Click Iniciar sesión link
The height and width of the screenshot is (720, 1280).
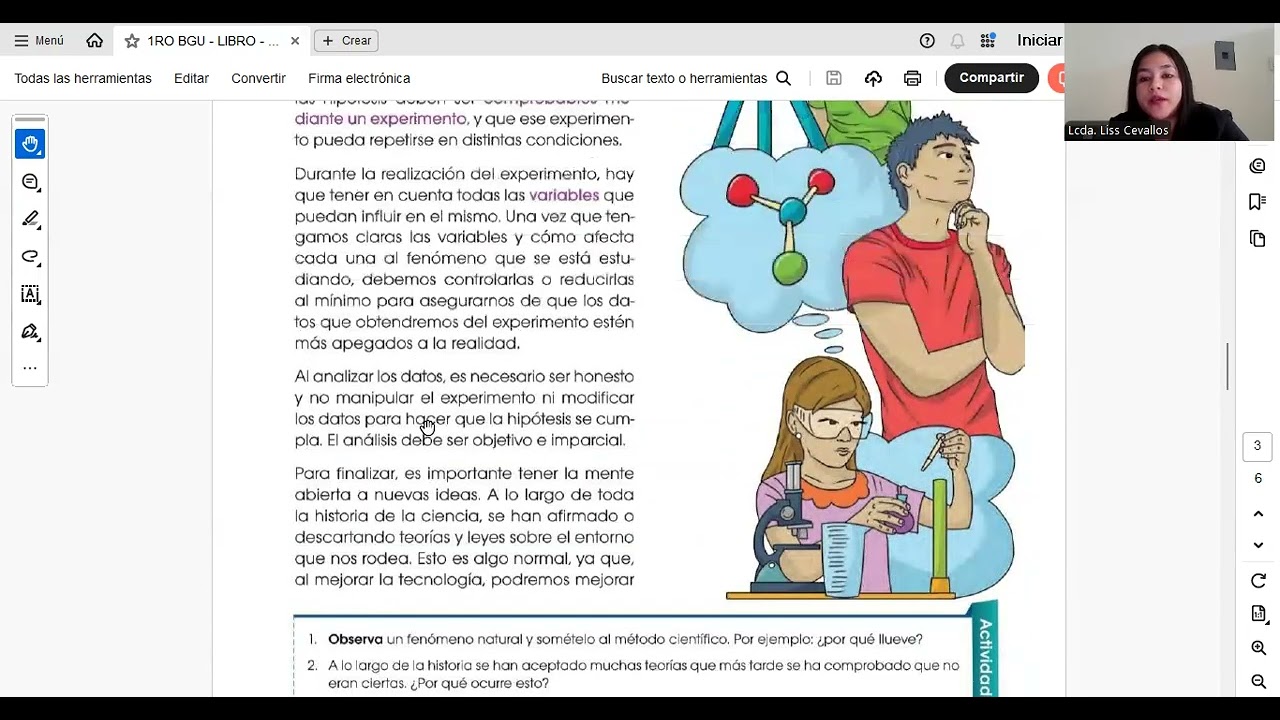(x=1040, y=41)
